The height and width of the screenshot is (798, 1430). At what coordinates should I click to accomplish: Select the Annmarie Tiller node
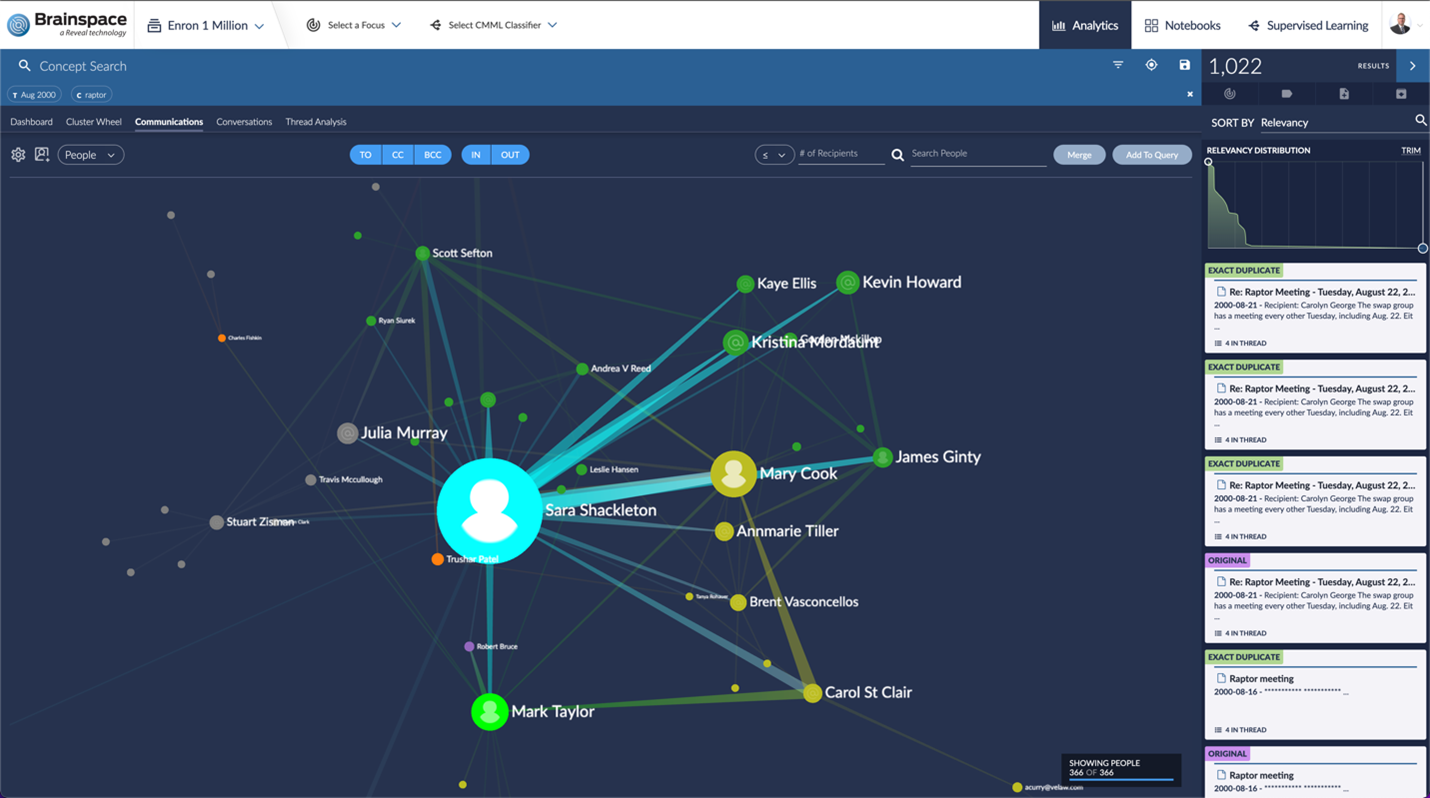[x=724, y=532]
